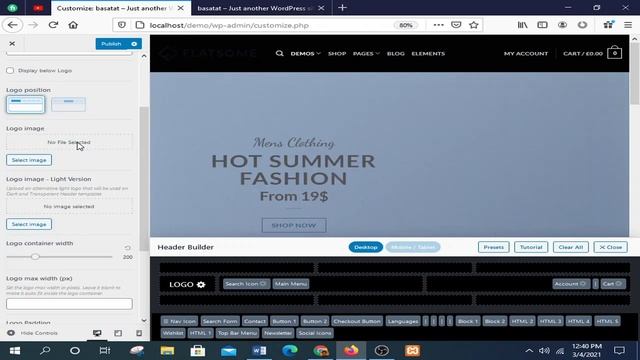Screen dimensions: 640x360
Task: Pick the Search Form element
Action: click(220, 321)
